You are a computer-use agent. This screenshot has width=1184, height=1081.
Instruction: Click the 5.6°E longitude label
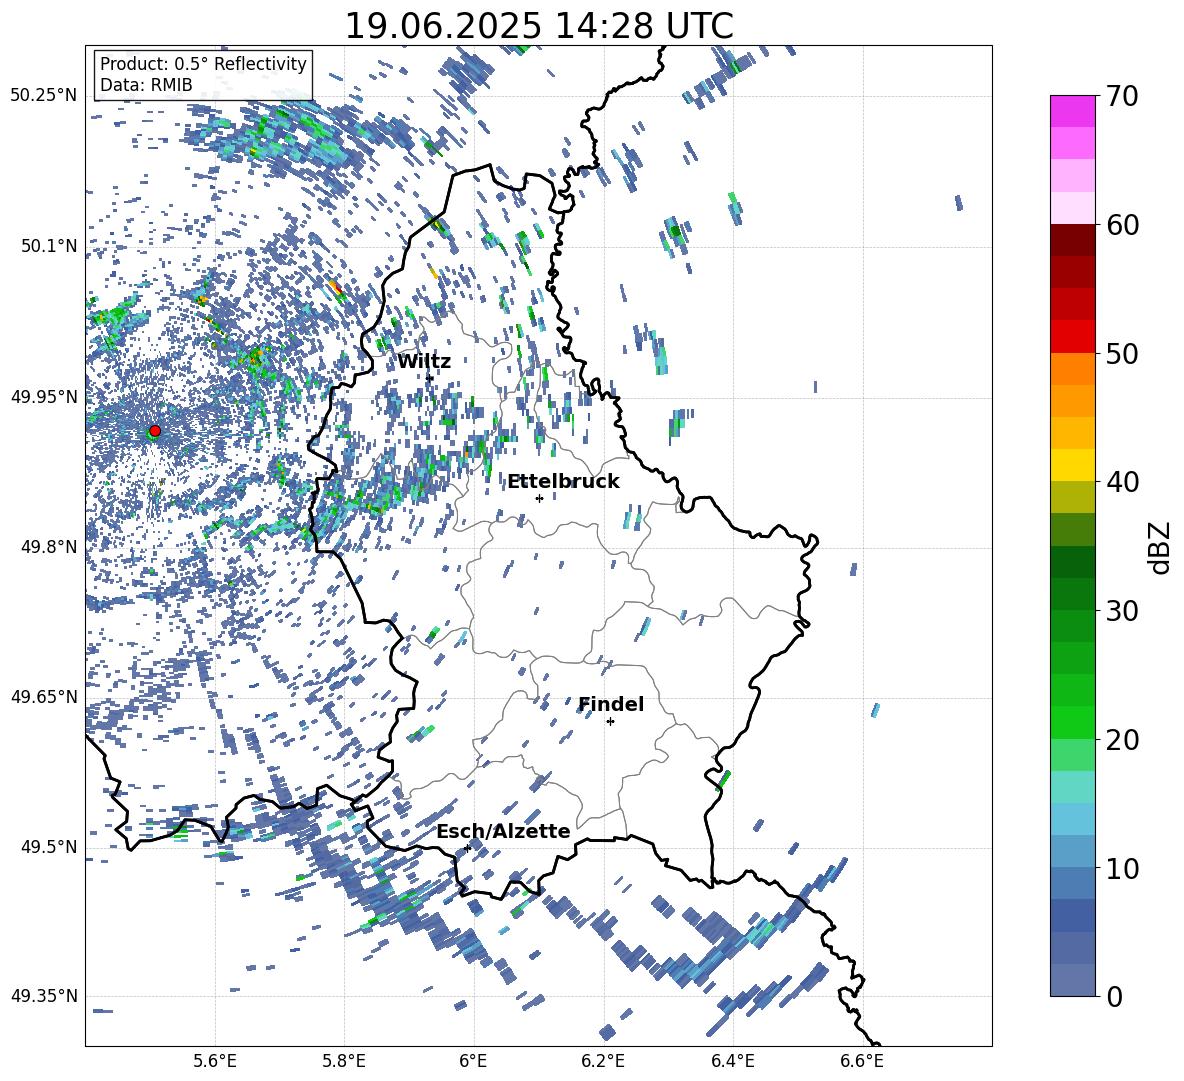tap(215, 1062)
